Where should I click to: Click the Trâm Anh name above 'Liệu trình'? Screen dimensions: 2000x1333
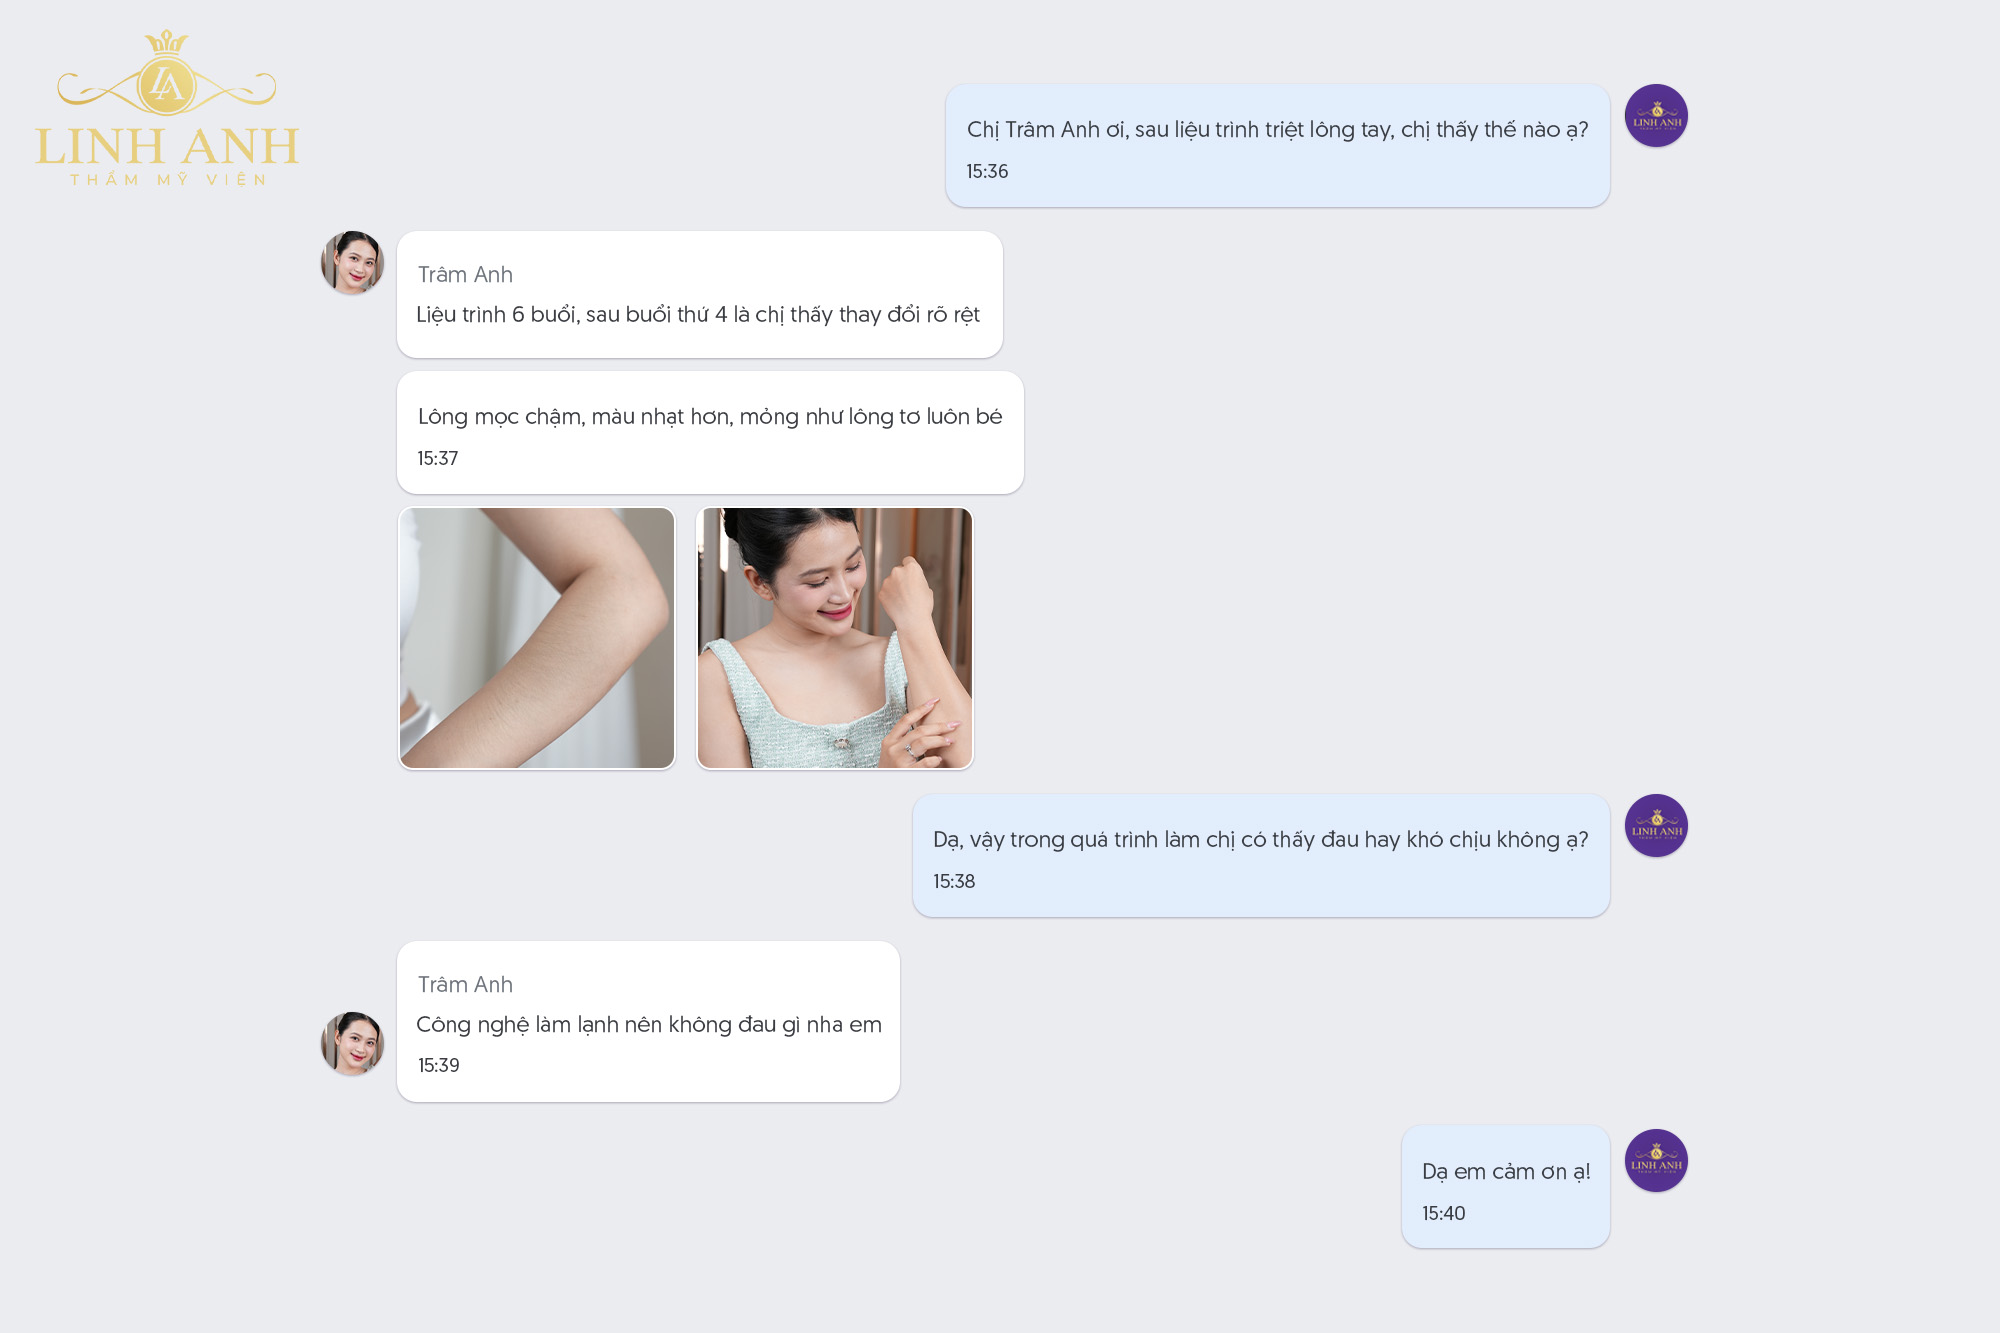pyautogui.click(x=465, y=275)
